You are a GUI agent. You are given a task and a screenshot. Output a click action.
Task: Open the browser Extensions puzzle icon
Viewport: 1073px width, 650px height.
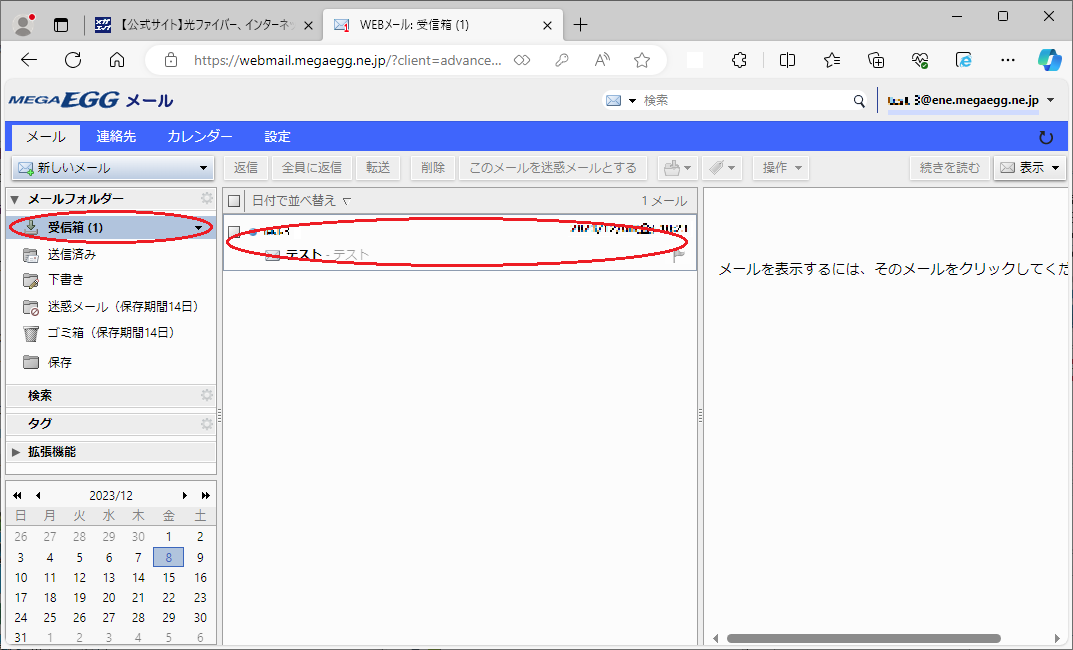(740, 60)
